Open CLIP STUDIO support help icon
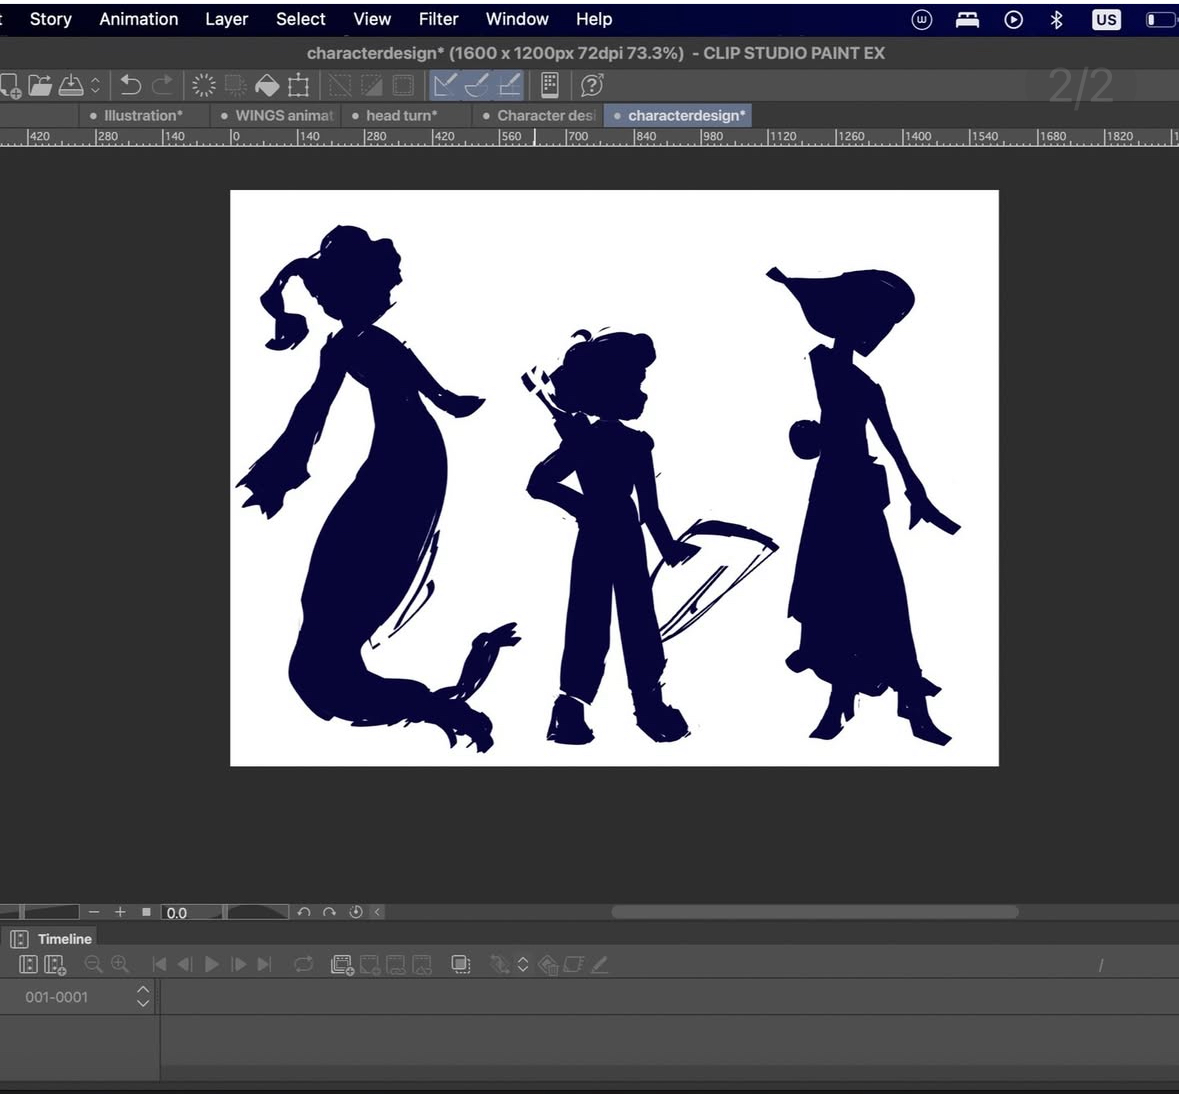Viewport: 1179px width, 1094px height. (591, 86)
